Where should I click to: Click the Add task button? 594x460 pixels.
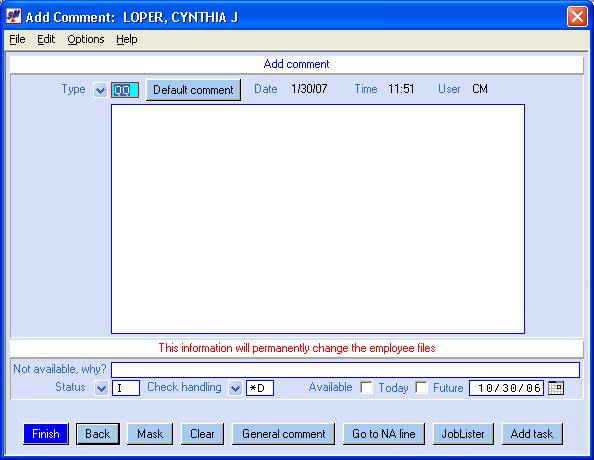point(532,434)
